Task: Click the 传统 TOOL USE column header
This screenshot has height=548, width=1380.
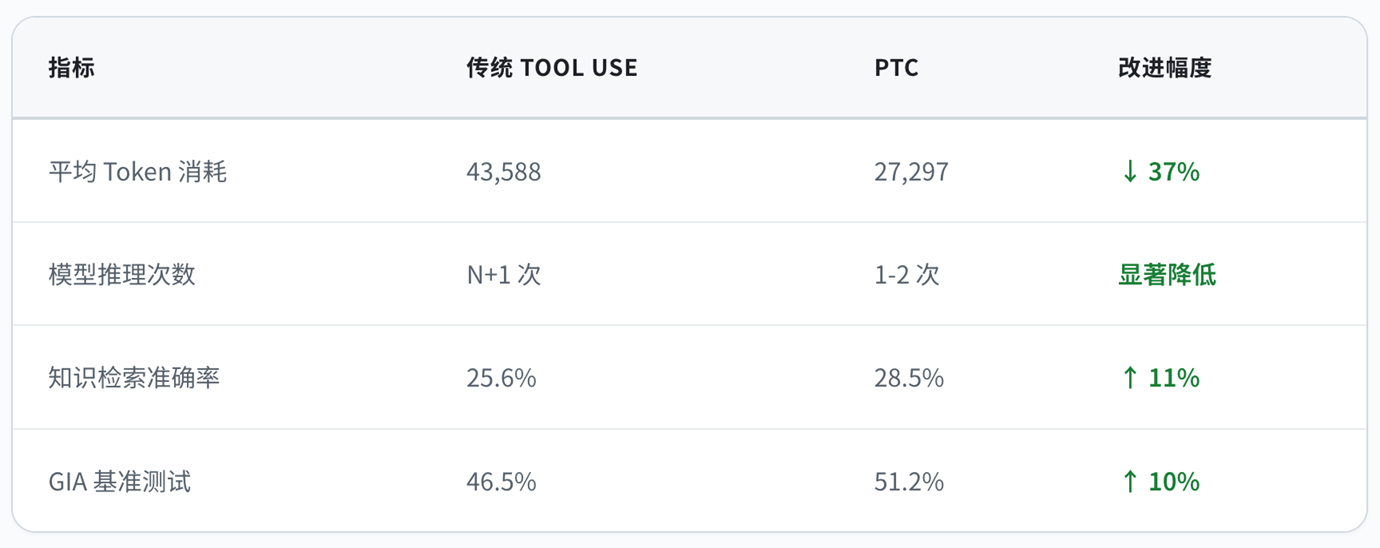Action: pos(552,68)
